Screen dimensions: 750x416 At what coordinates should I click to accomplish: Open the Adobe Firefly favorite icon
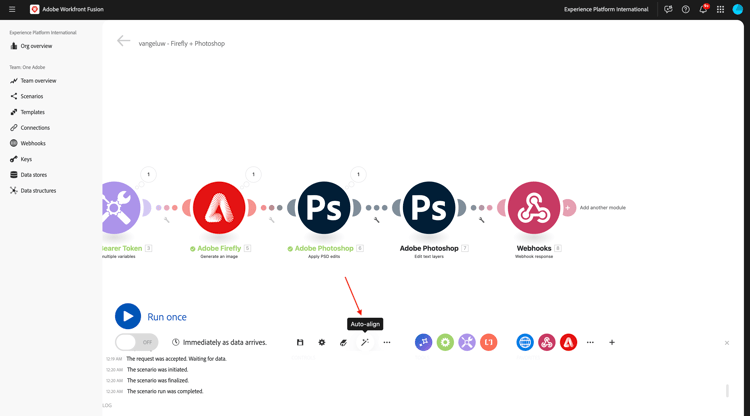(568, 342)
